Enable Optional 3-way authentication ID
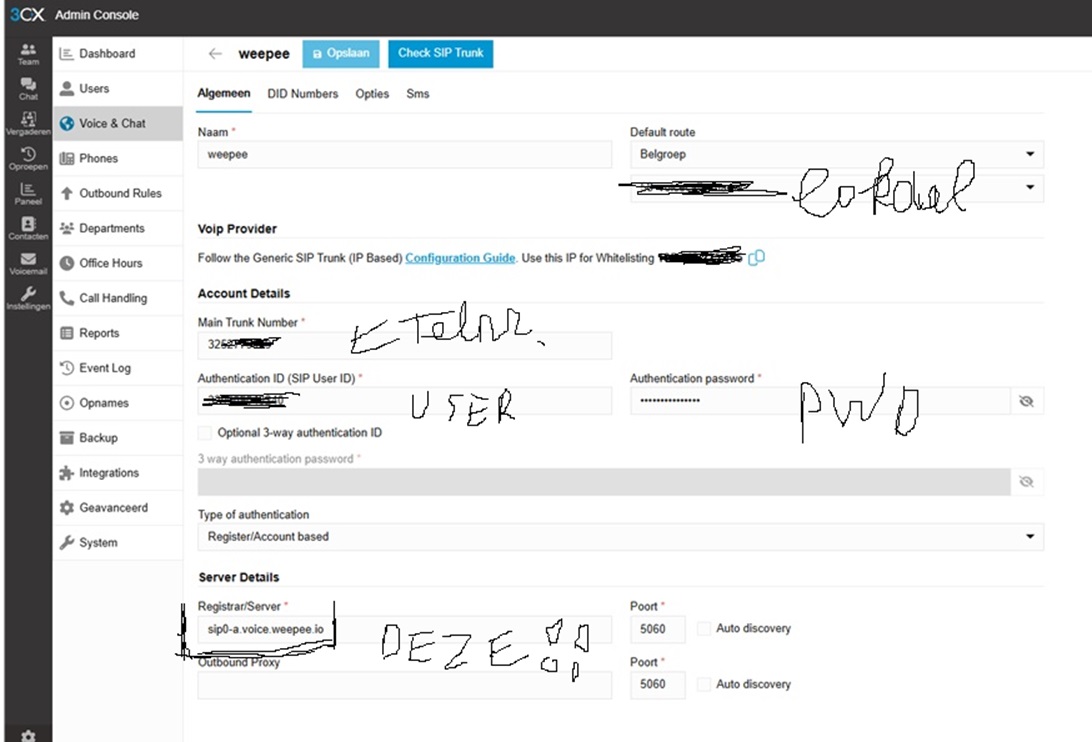This screenshot has height=742, width=1092. click(205, 433)
